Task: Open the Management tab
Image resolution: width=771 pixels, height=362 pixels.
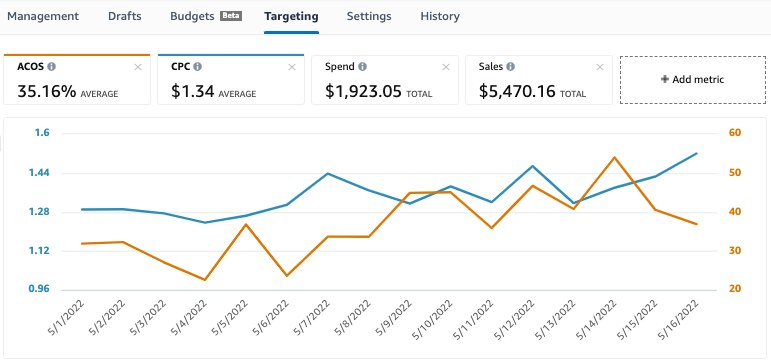Action: (43, 16)
